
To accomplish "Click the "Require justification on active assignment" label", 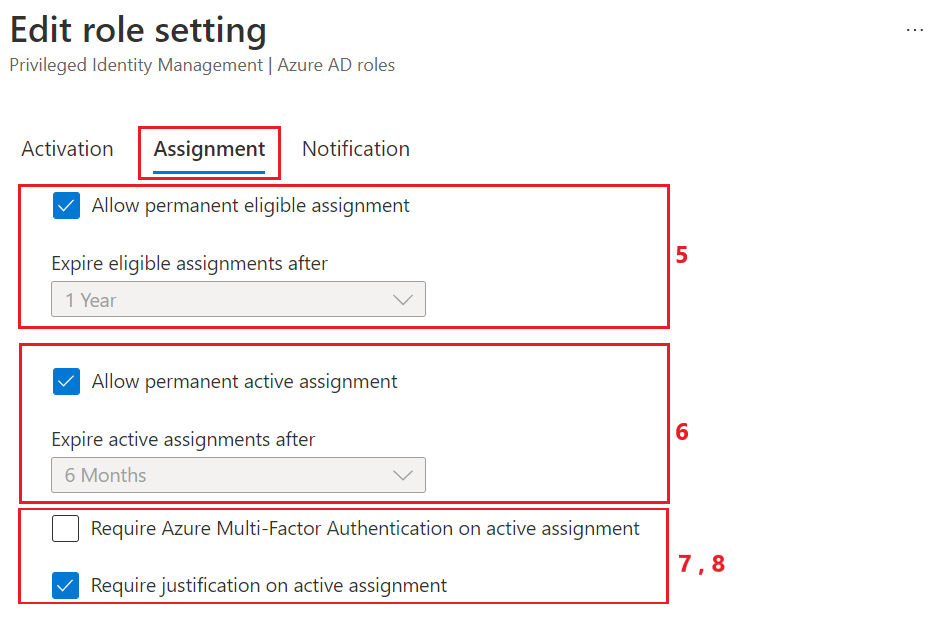I will coord(269,586).
